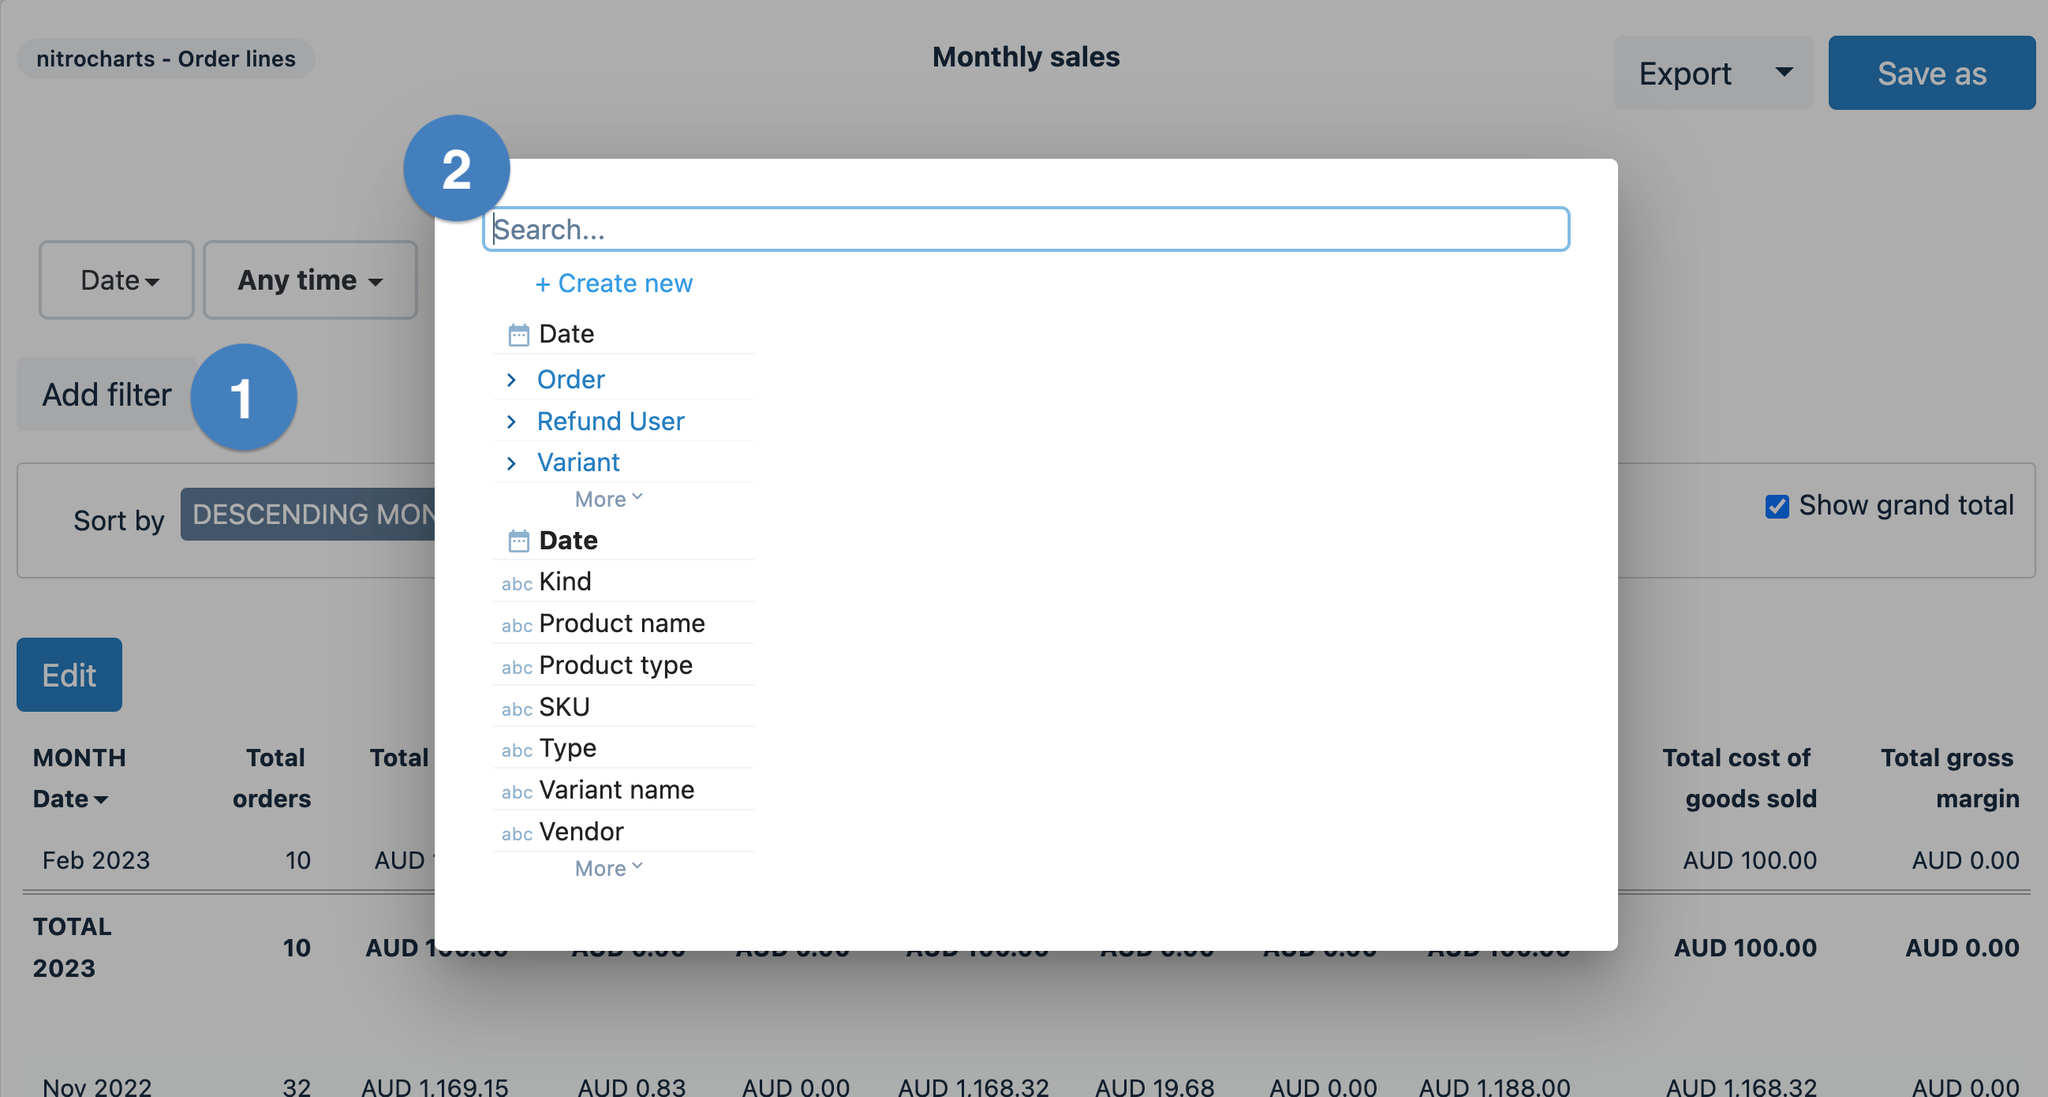
Task: Click the abc icon next to Variant name
Action: point(516,792)
